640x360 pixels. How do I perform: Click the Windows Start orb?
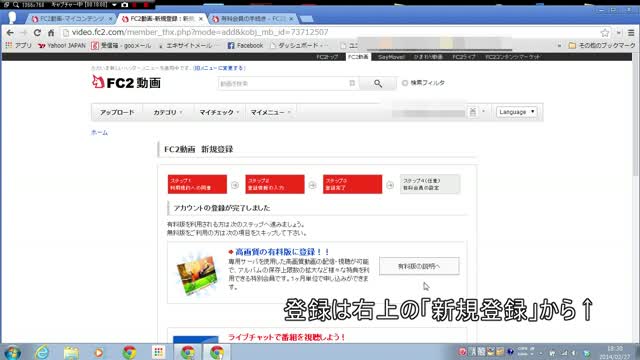[12, 352]
